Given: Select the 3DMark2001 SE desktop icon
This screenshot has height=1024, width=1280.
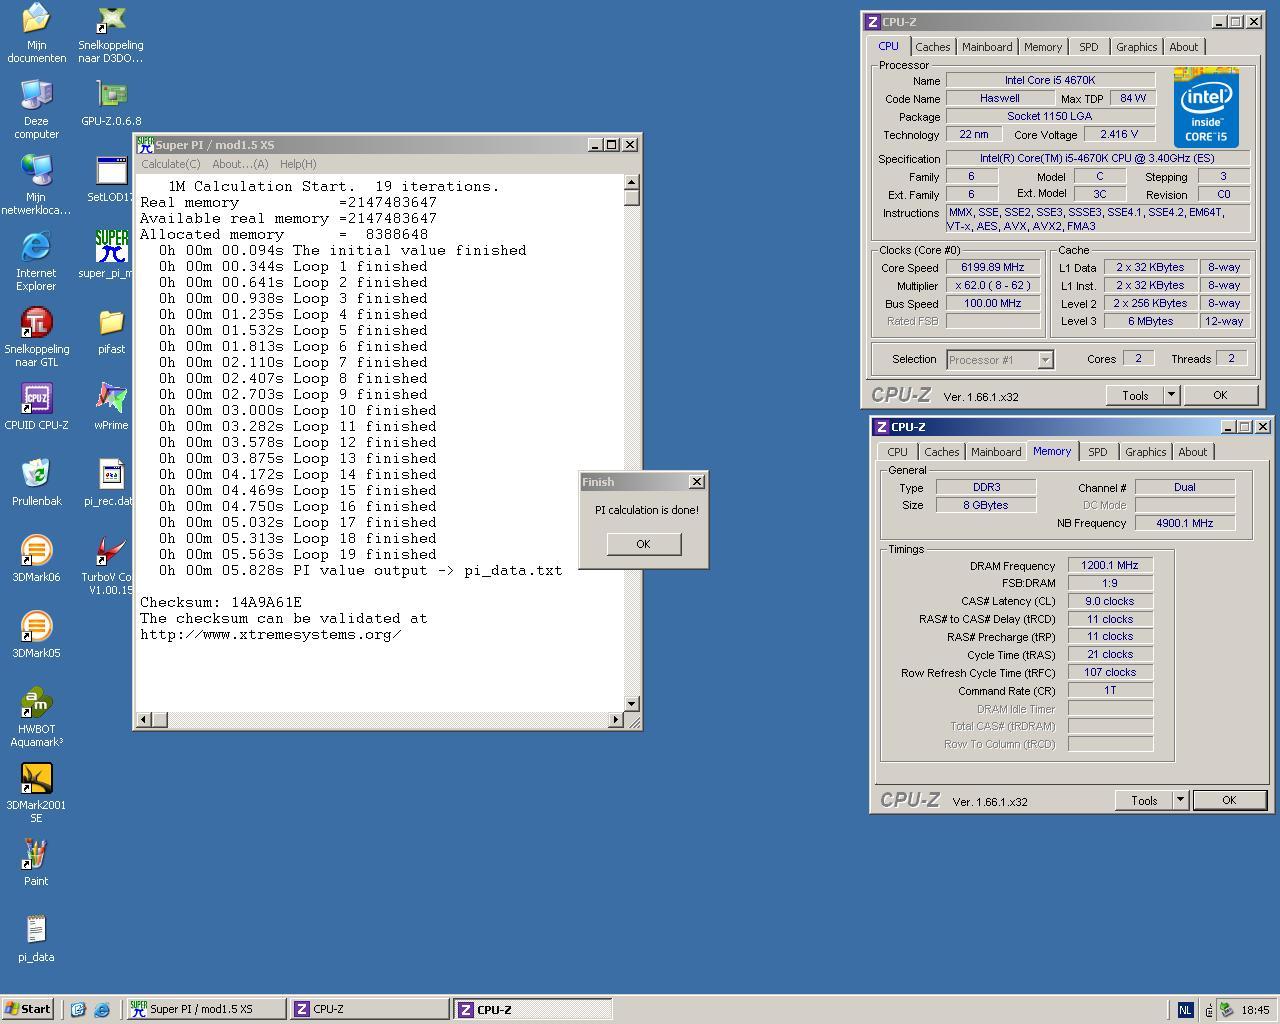Looking at the screenshot, I should tap(36, 793).
